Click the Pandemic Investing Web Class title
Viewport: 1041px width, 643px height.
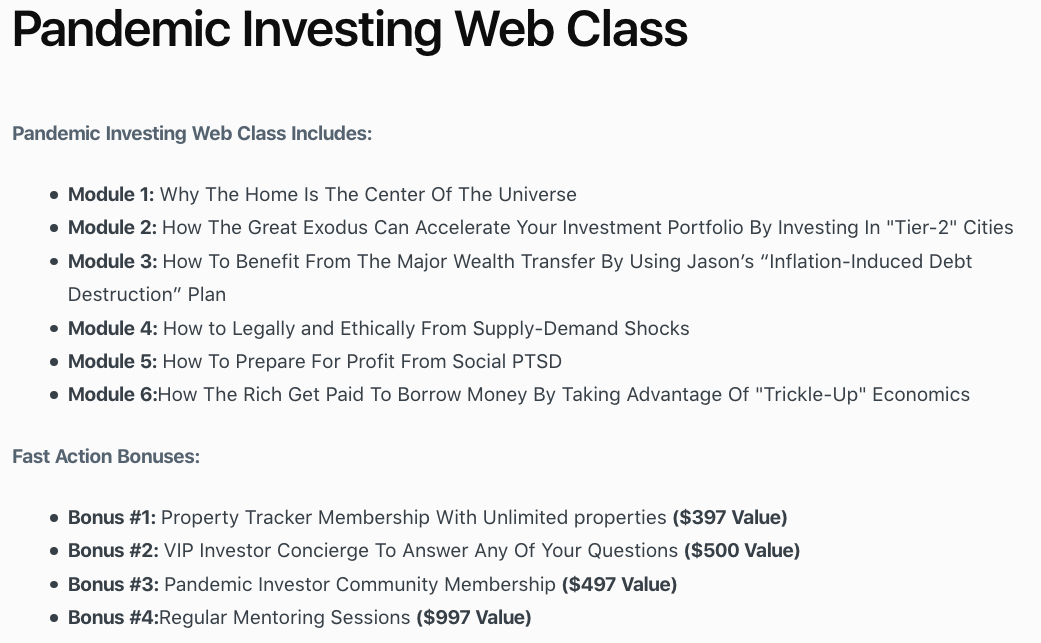pos(350,30)
